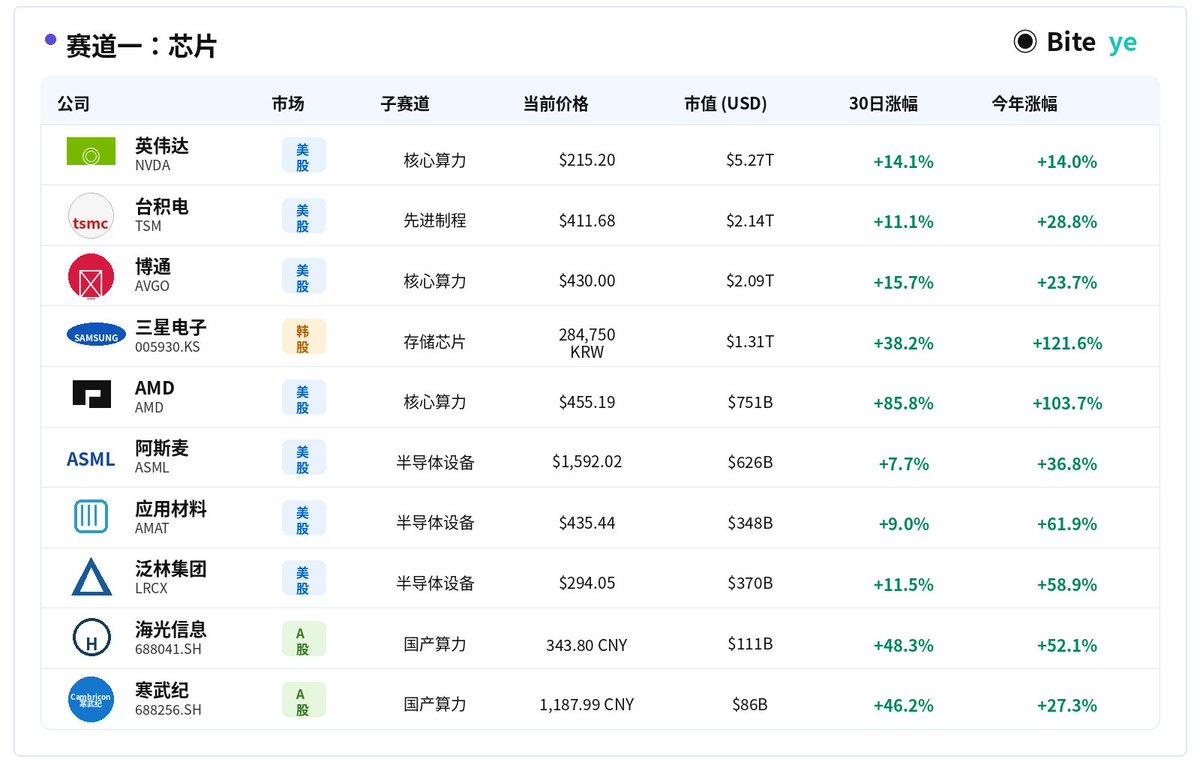Open the black AMD logo icon

coord(92,393)
